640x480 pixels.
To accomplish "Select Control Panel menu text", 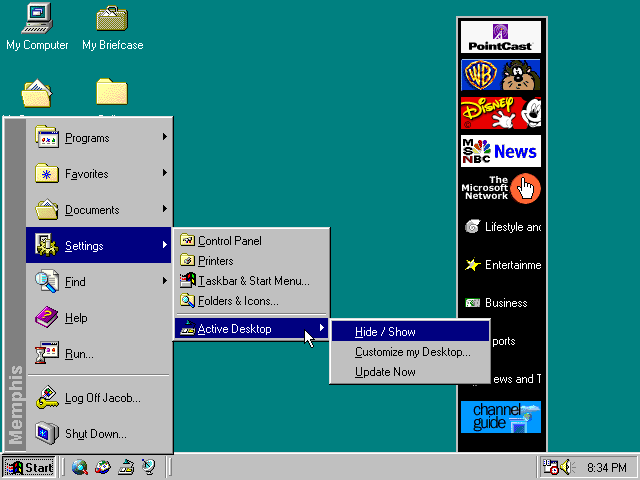I will (230, 241).
